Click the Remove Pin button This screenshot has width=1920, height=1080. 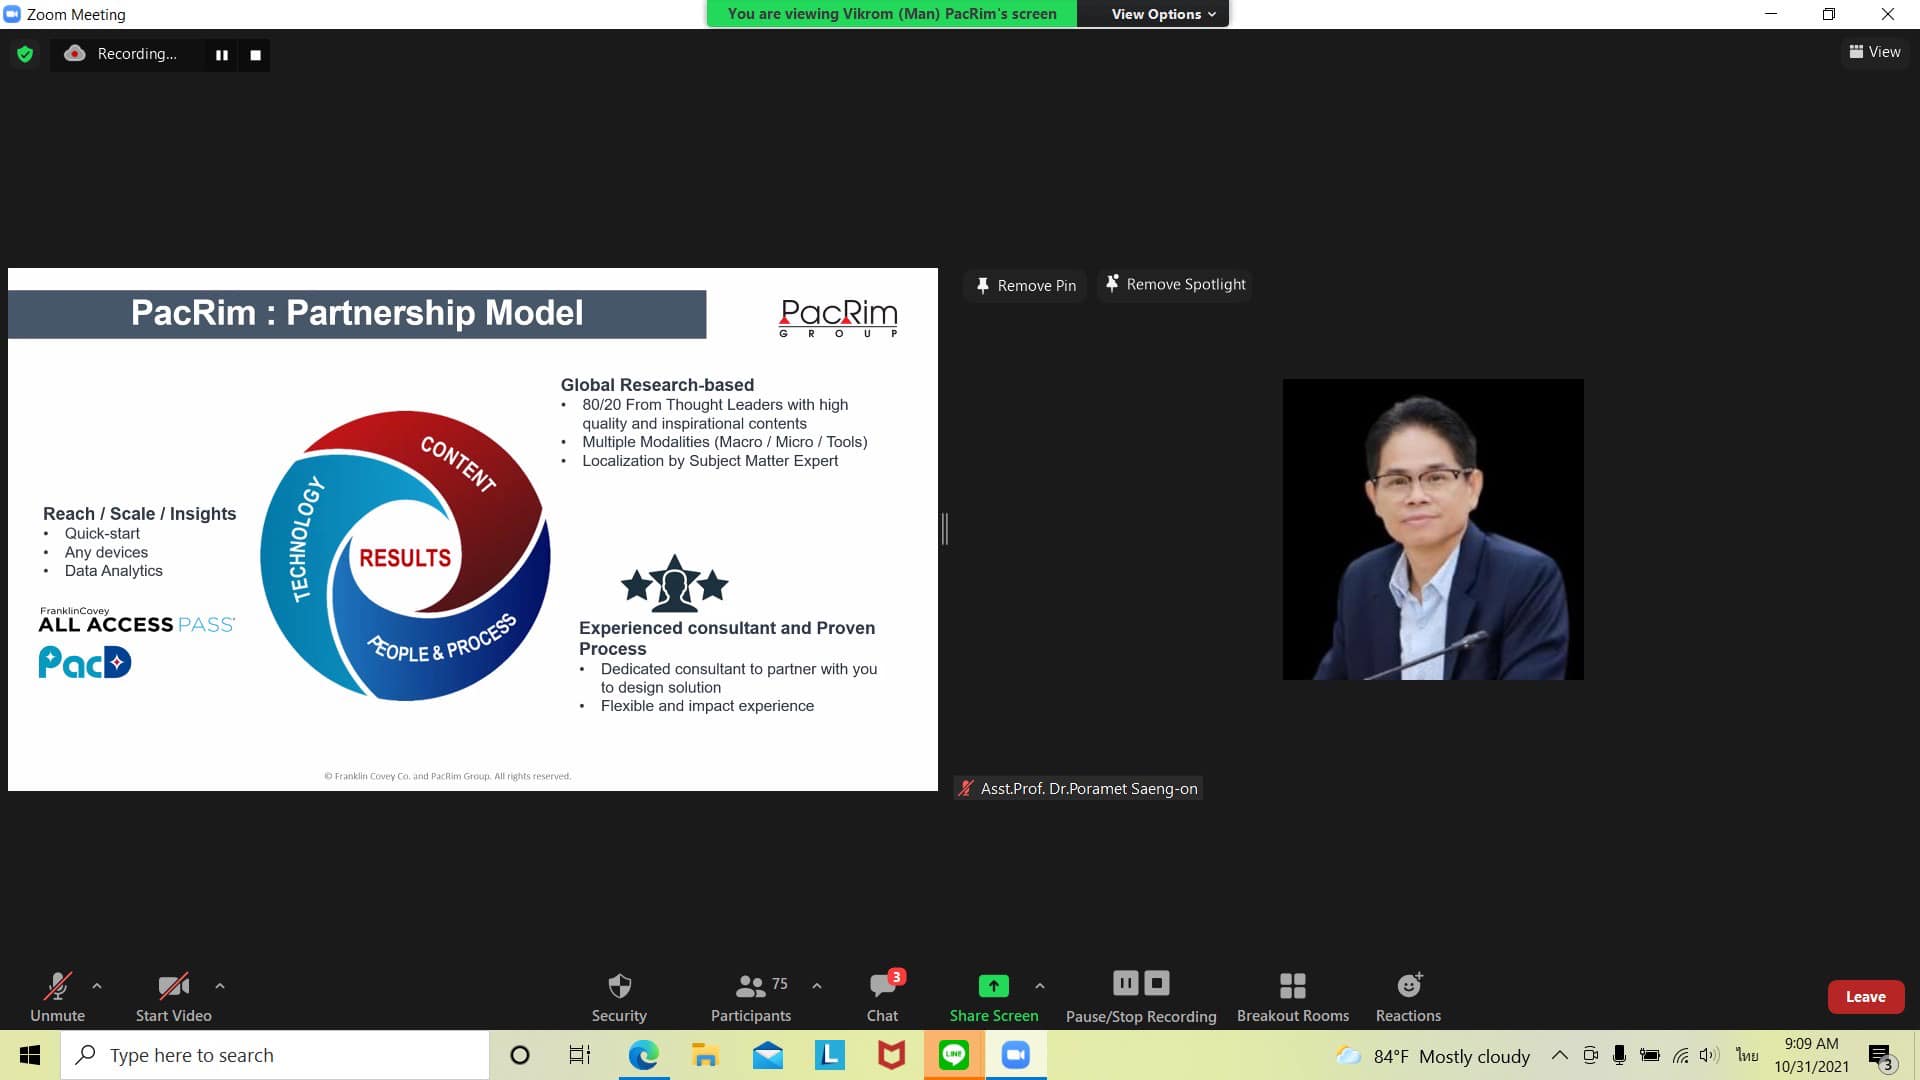click(1026, 286)
